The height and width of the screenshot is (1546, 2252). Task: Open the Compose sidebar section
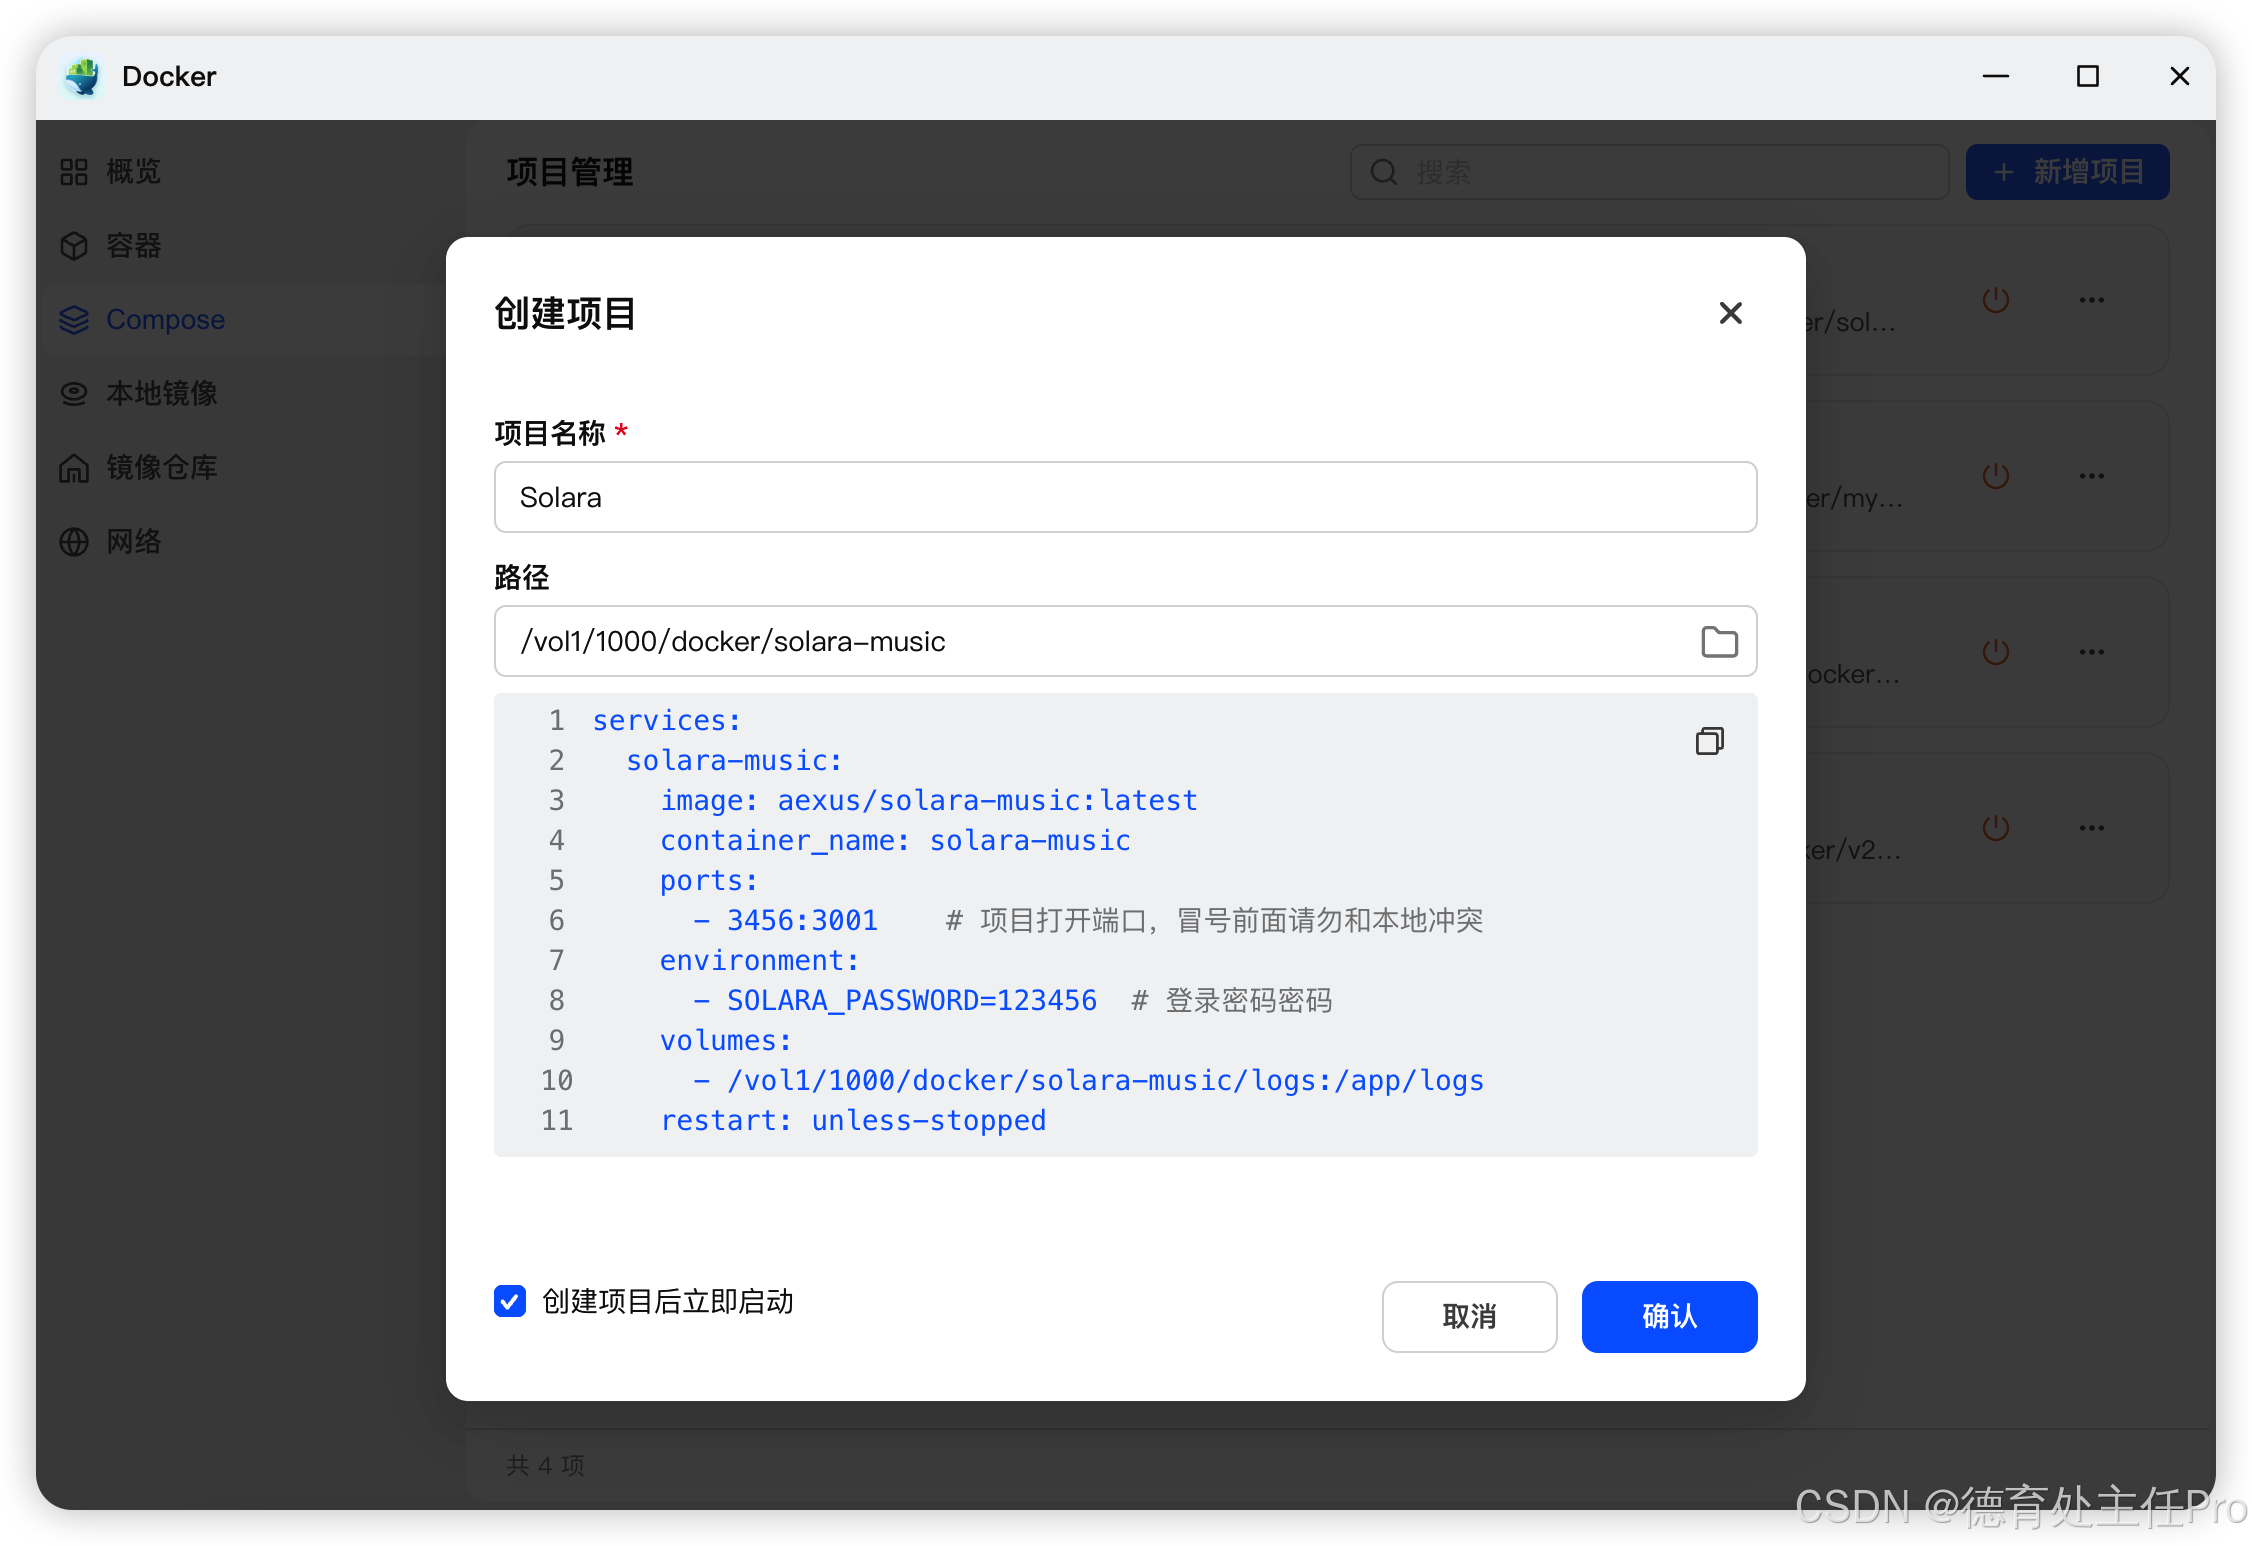click(x=165, y=320)
